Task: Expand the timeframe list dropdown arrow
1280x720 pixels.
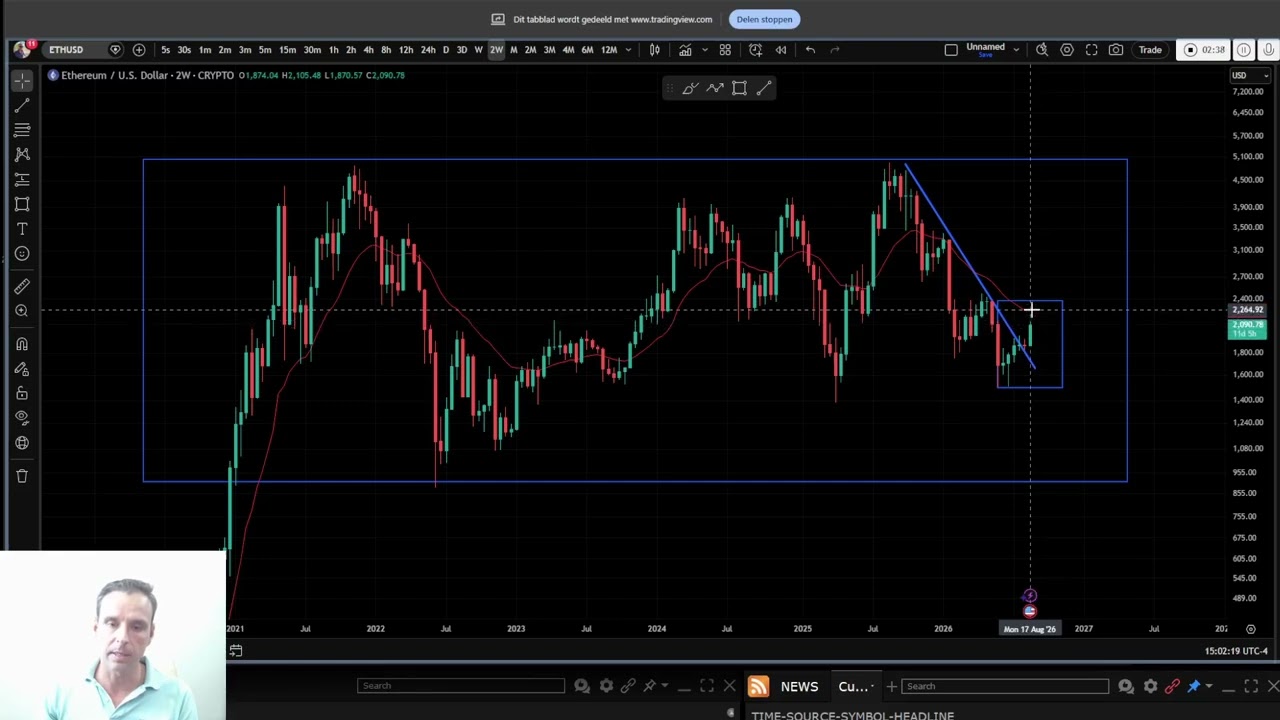Action: click(x=628, y=50)
